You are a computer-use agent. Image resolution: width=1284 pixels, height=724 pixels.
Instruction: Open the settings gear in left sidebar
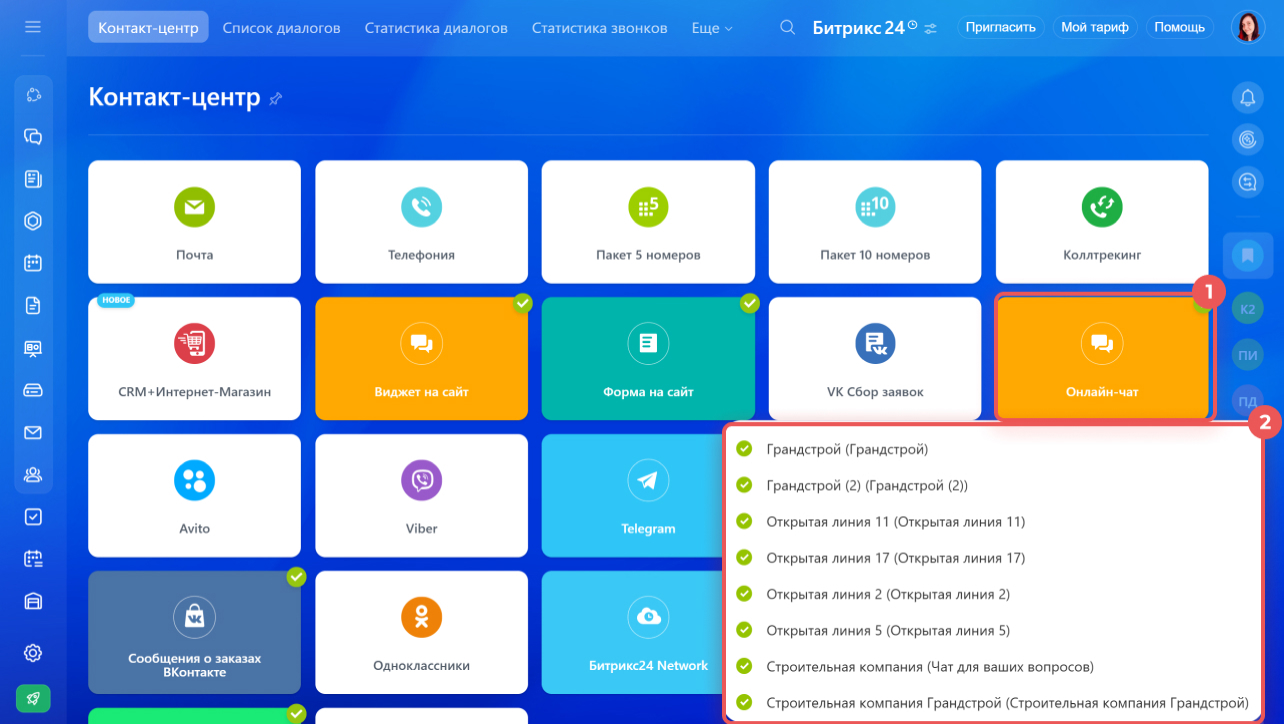pyautogui.click(x=33, y=653)
